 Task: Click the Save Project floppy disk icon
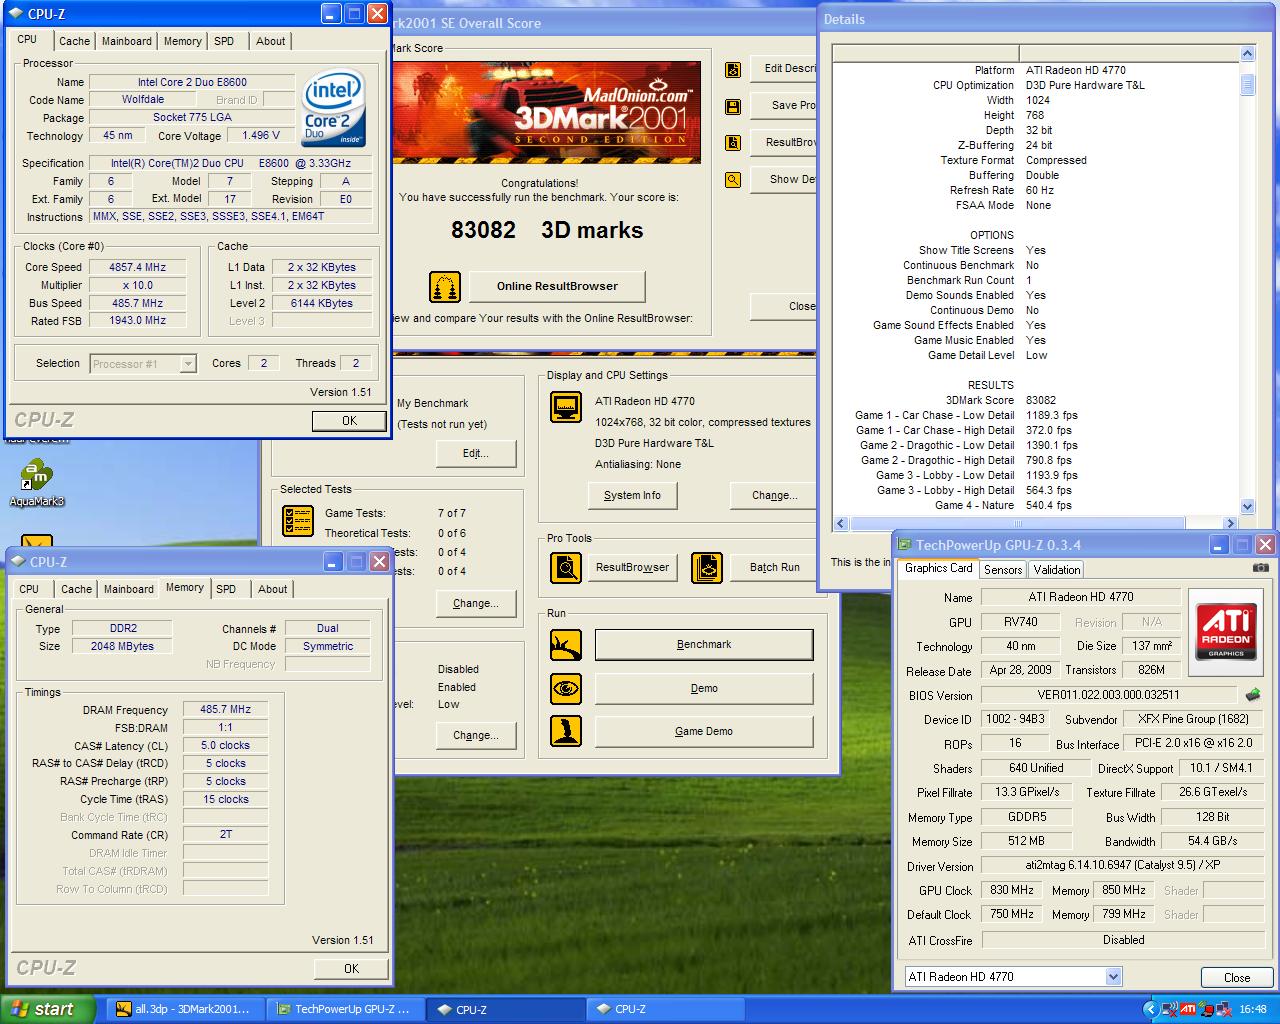pos(733,106)
